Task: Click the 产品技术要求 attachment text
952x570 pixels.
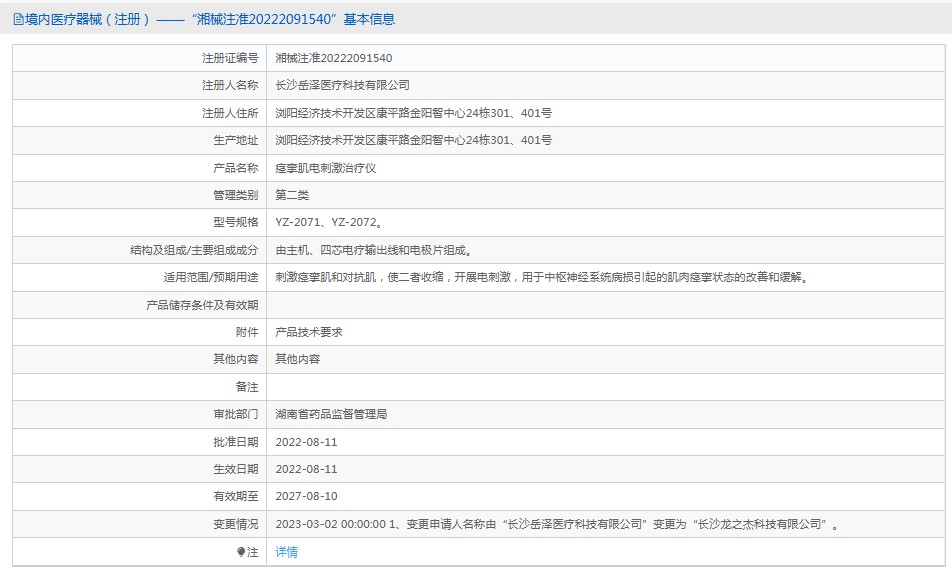Action: tap(309, 332)
